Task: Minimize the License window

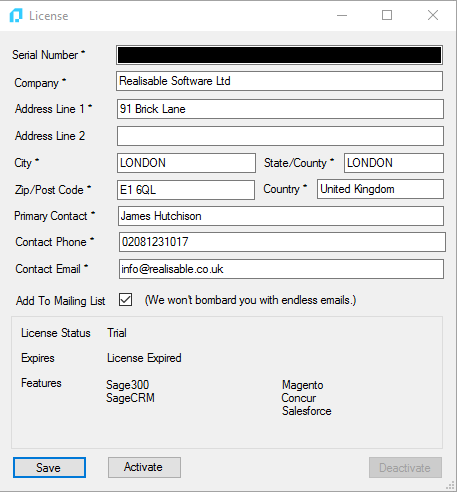Action: pyautogui.click(x=342, y=15)
